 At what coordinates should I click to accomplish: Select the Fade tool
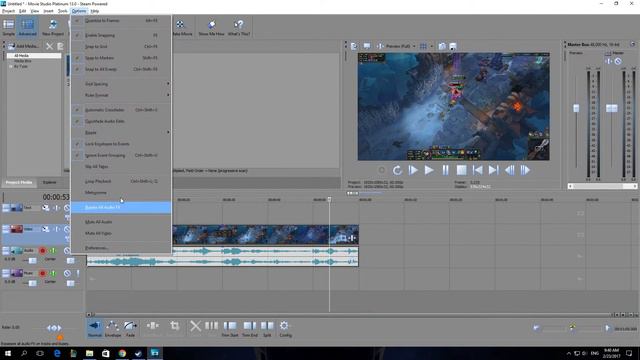click(130, 329)
